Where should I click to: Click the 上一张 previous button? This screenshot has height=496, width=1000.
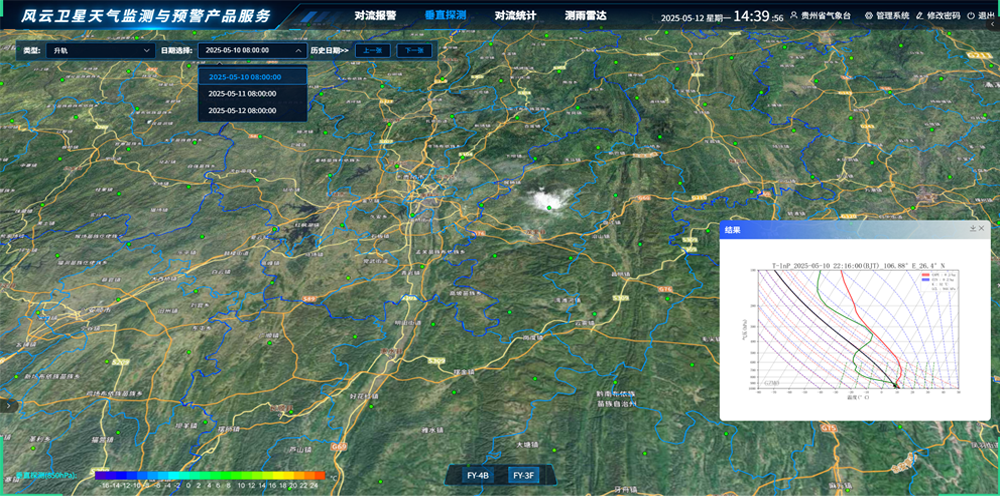click(372, 50)
